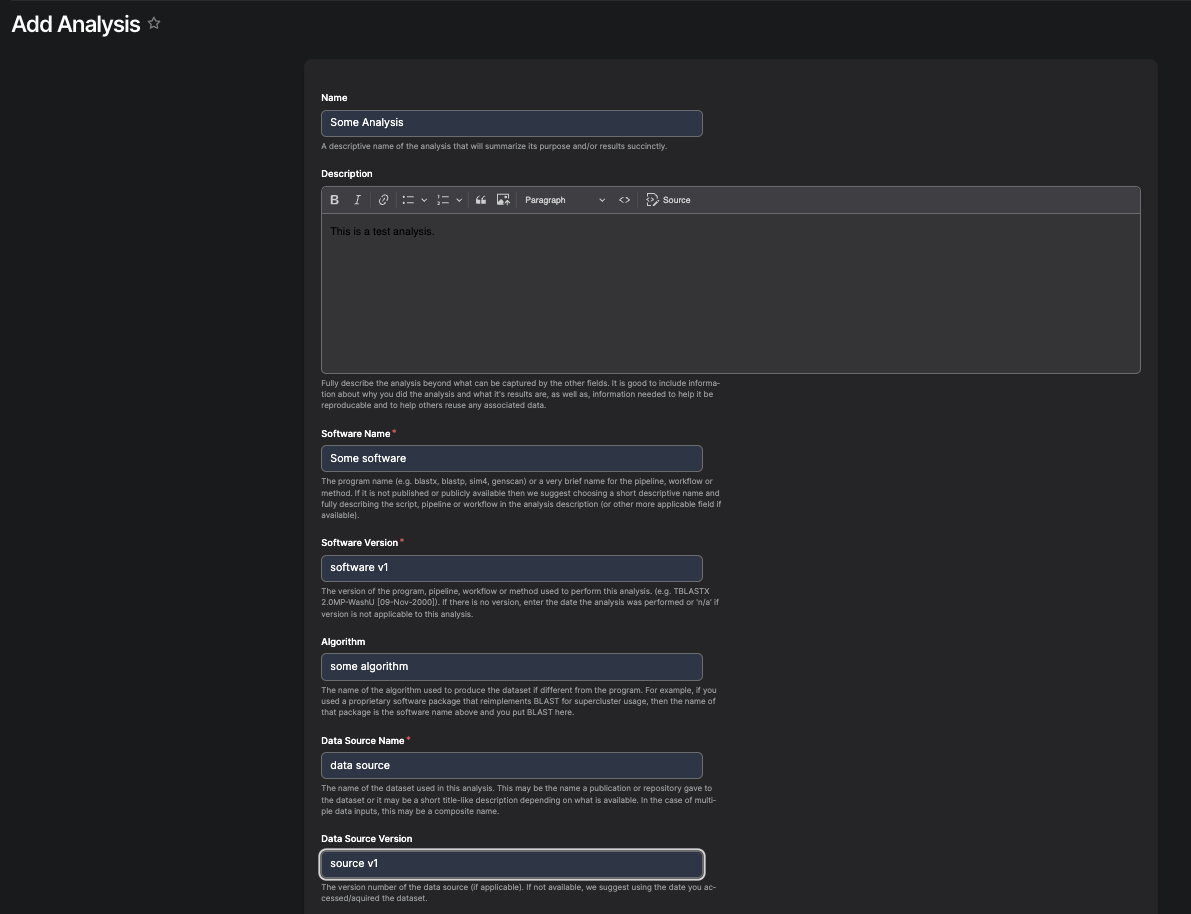Click the help text starting 'The version of the program, pipeline'
Image resolution: width=1191 pixels, height=914 pixels.
click(520, 602)
